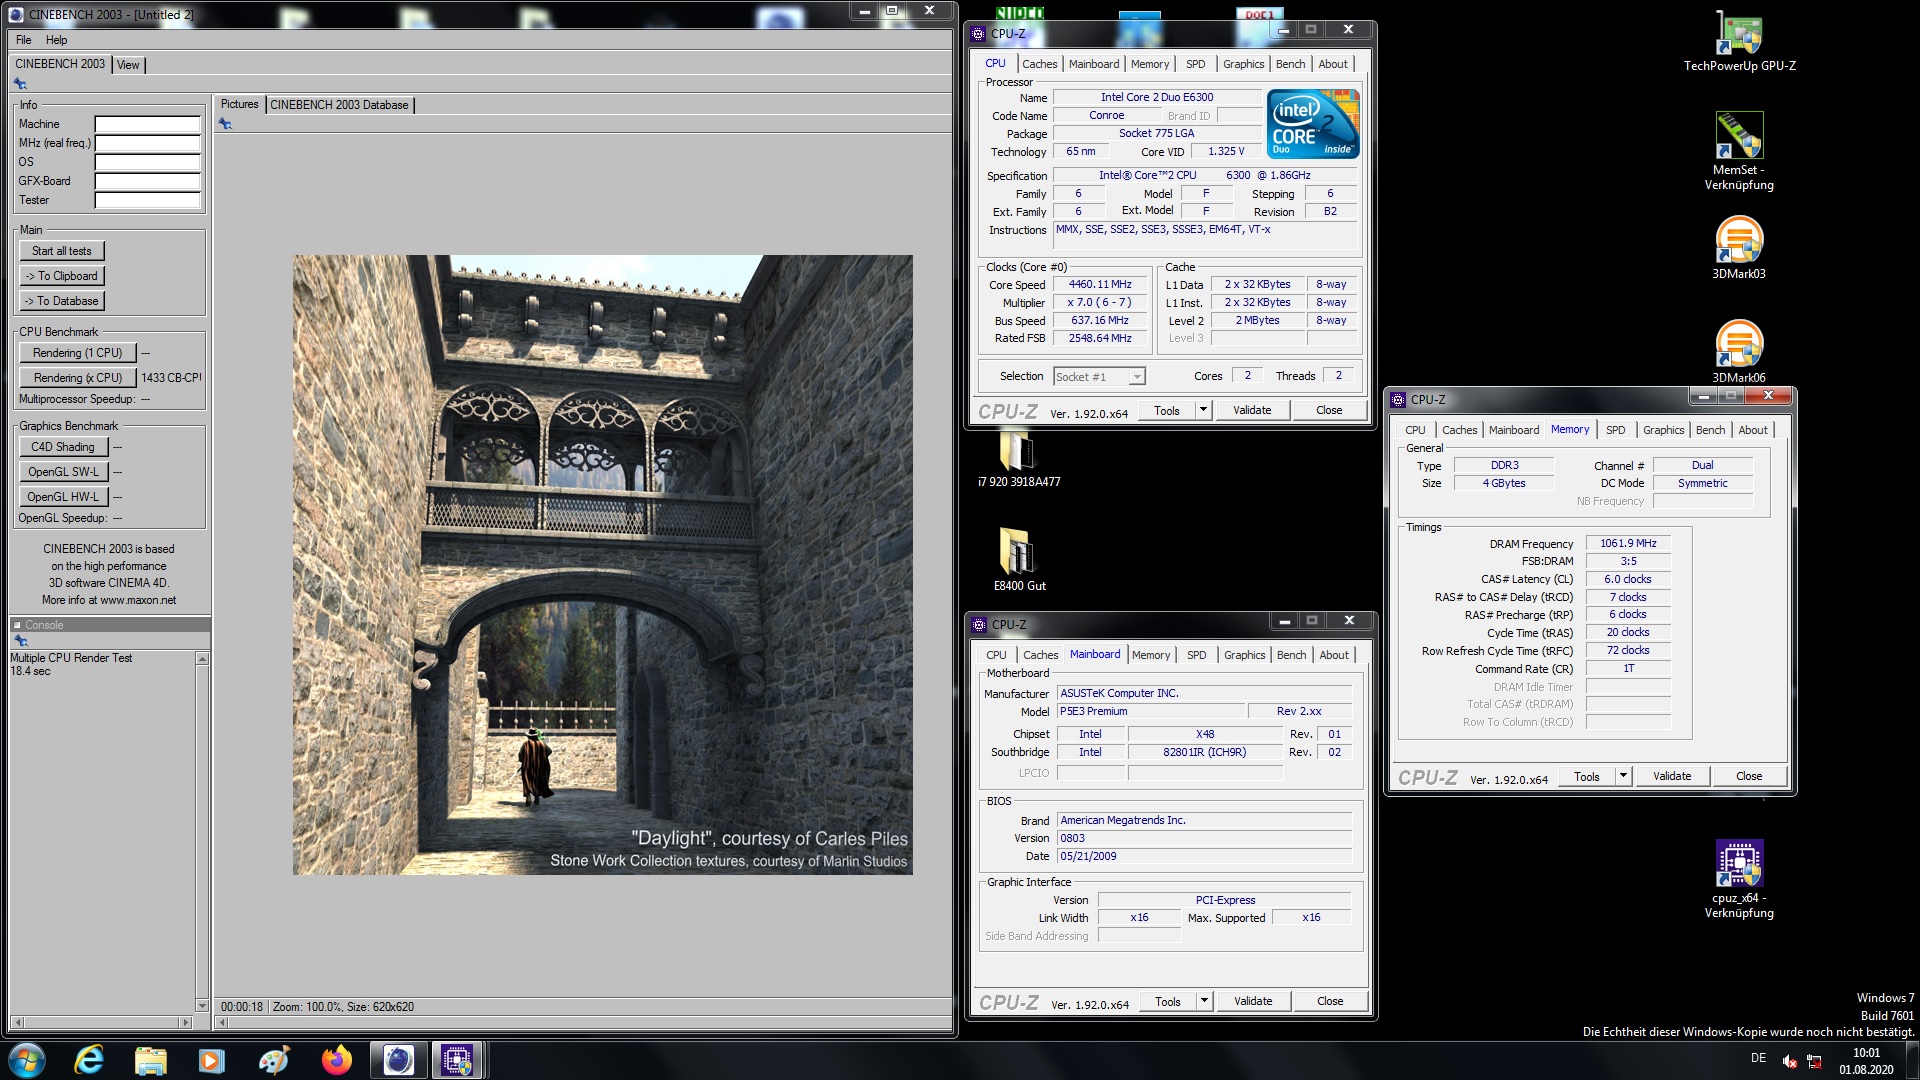Click Console vertical scrollbar down arrow
This screenshot has height=1080, width=1920.
click(202, 1005)
